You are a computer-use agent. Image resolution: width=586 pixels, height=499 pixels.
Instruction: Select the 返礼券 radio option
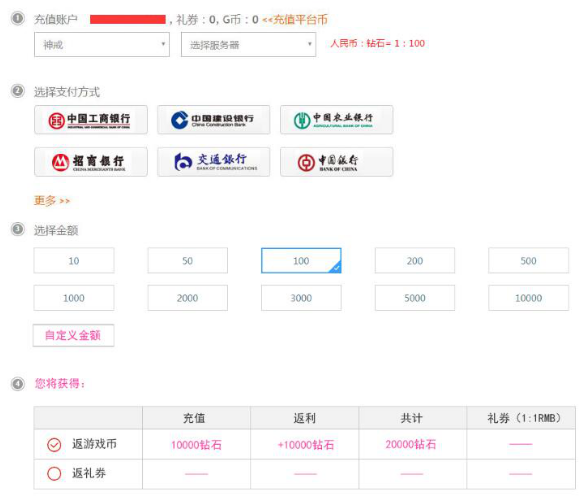(x=54, y=474)
